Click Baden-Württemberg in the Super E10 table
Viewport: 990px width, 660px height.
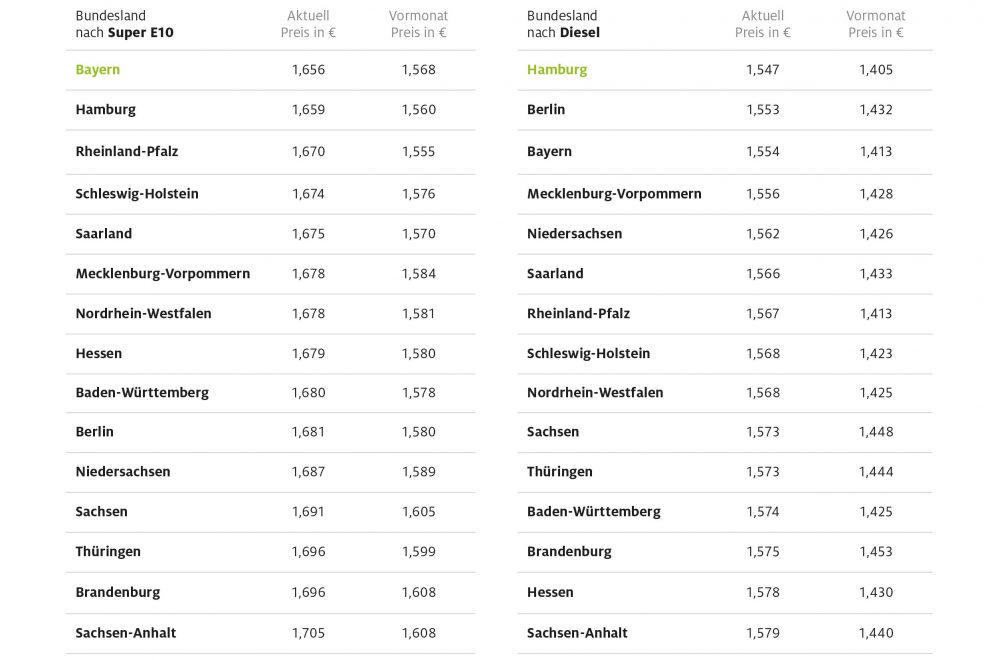click(142, 393)
